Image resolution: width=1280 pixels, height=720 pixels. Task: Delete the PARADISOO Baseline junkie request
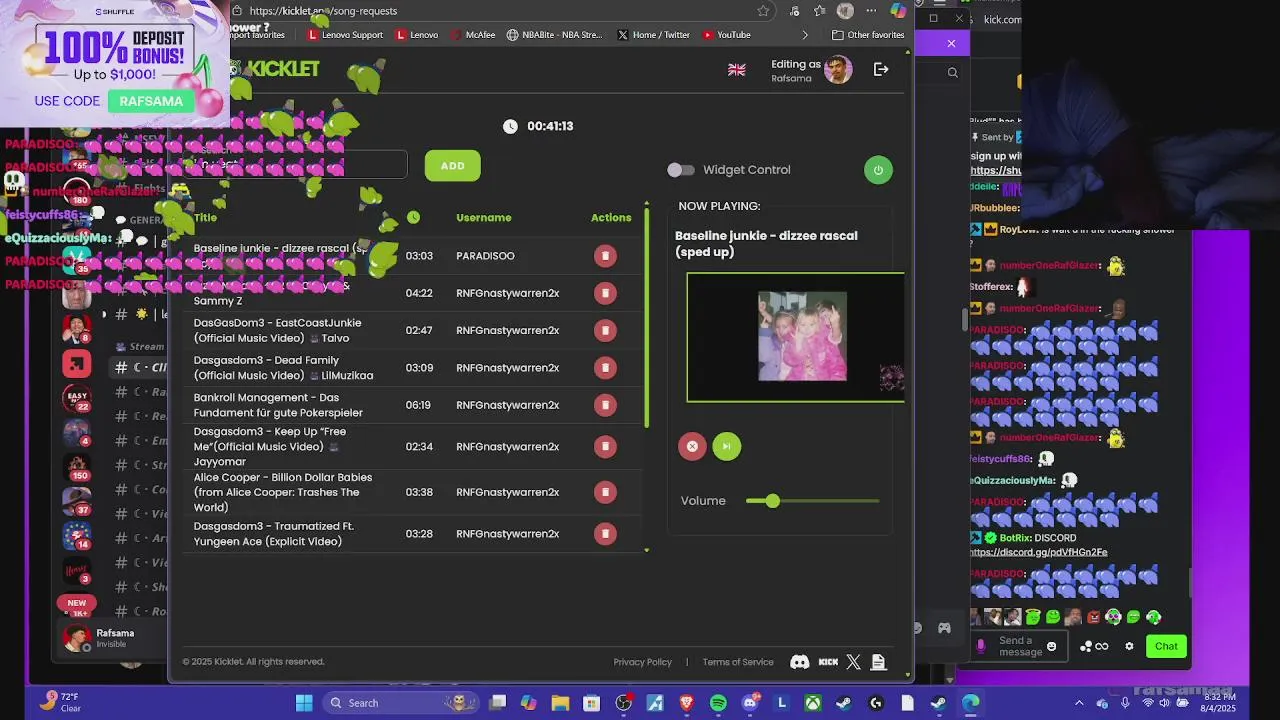tap(605, 256)
